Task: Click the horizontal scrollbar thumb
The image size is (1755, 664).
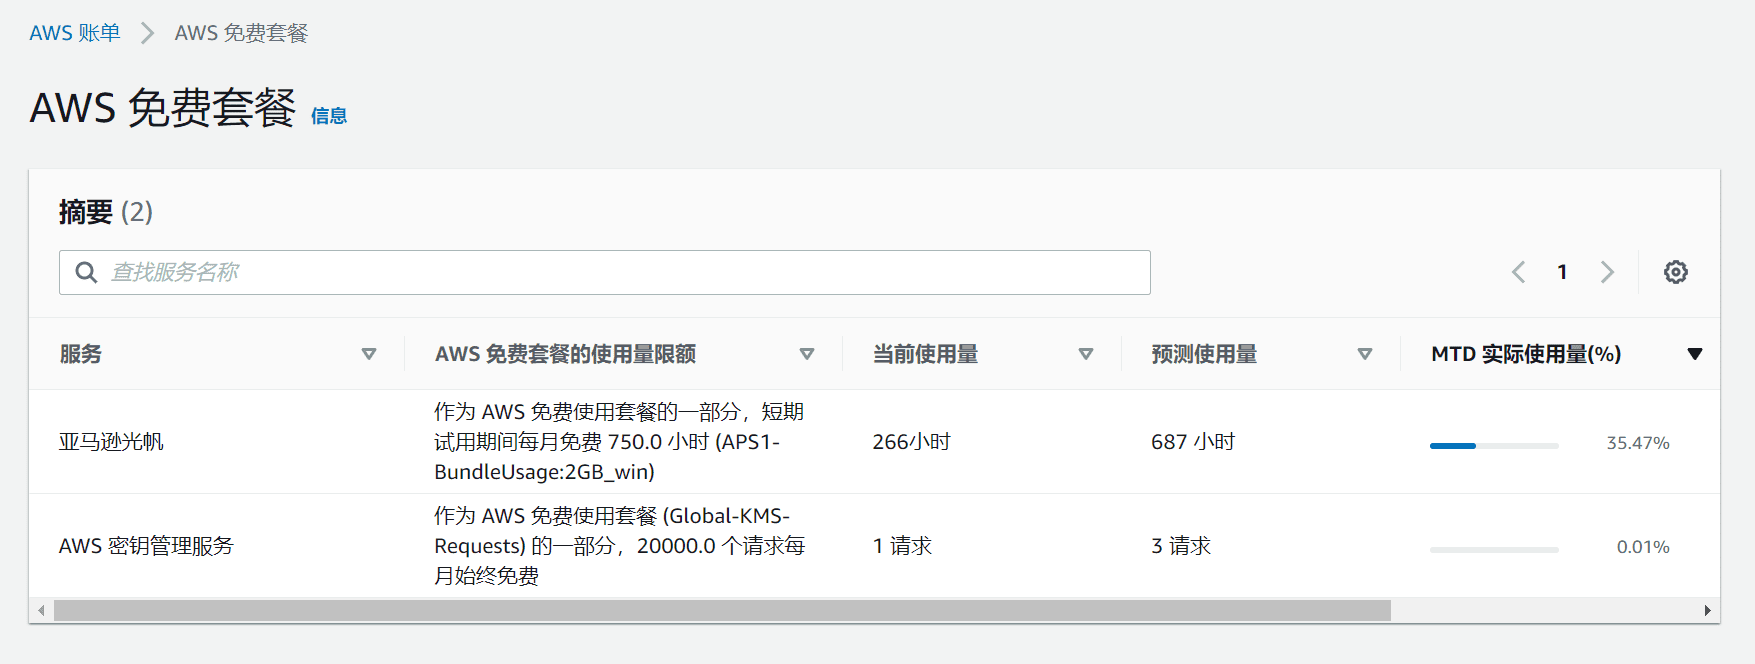Action: pos(722,610)
